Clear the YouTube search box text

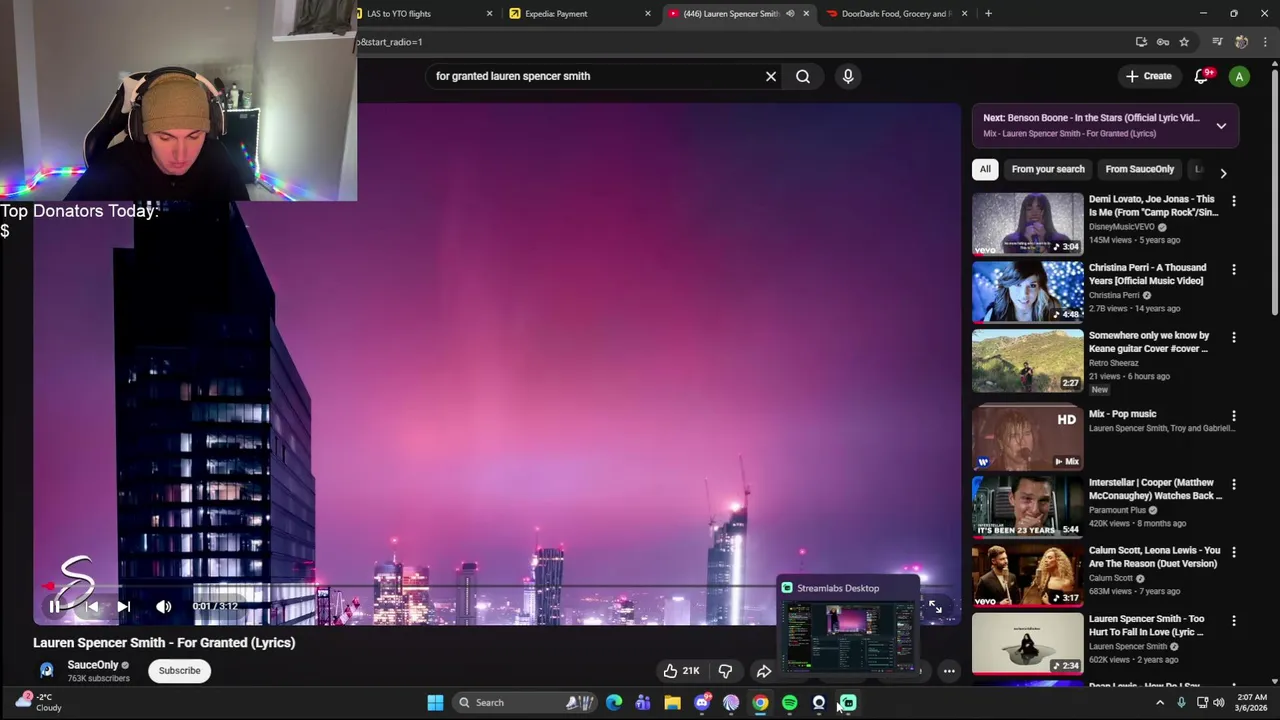(771, 76)
